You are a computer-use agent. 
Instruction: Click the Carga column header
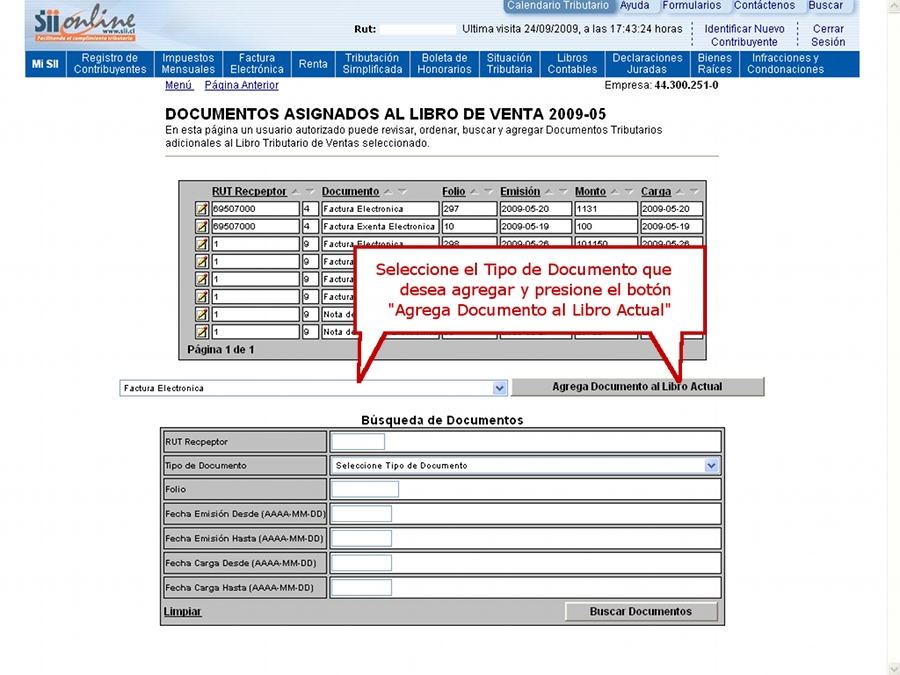point(656,192)
